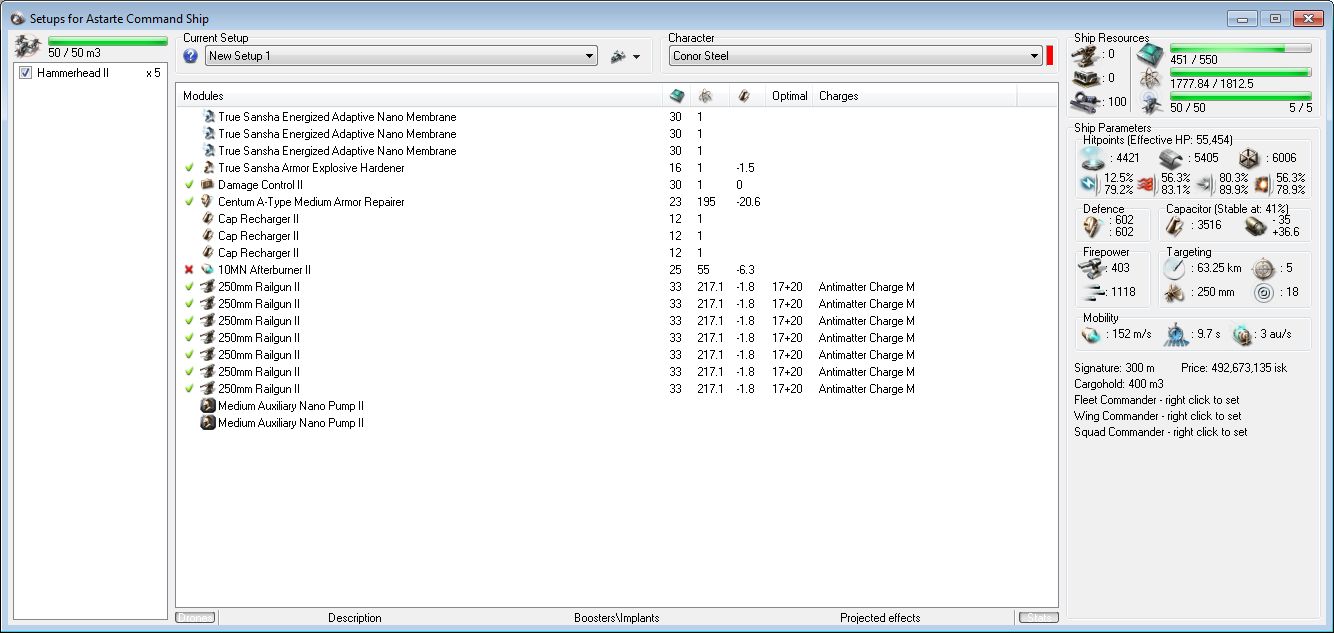Viewport: 1334px width, 633px height.
Task: Click the capacitor usage column header icon
Action: pos(743,96)
